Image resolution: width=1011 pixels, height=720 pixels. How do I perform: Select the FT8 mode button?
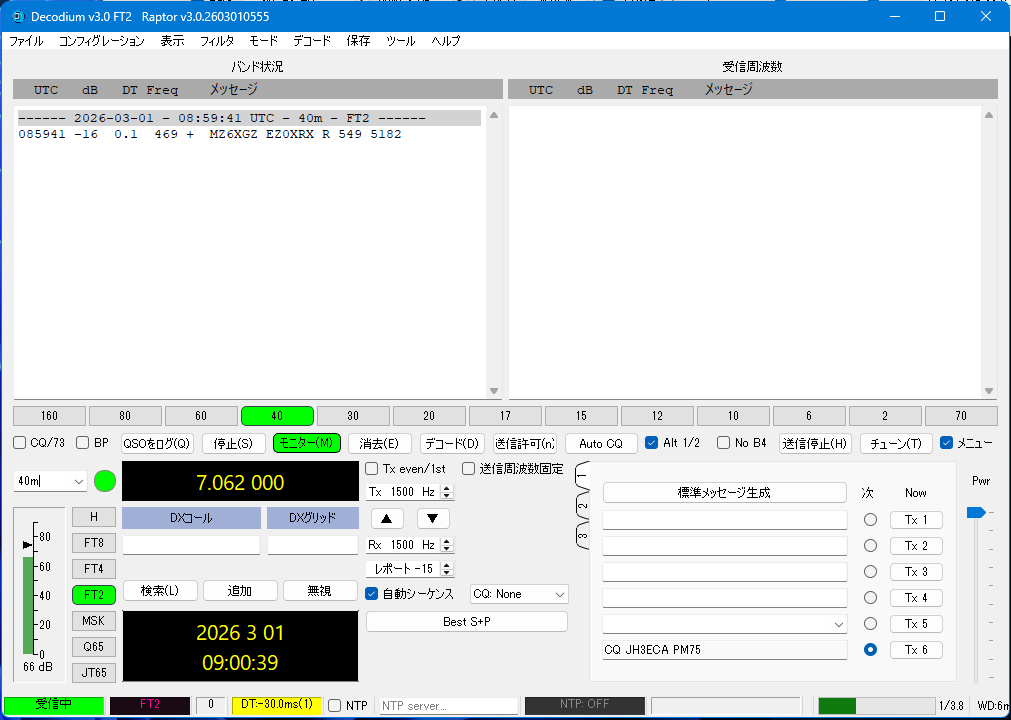pos(94,543)
